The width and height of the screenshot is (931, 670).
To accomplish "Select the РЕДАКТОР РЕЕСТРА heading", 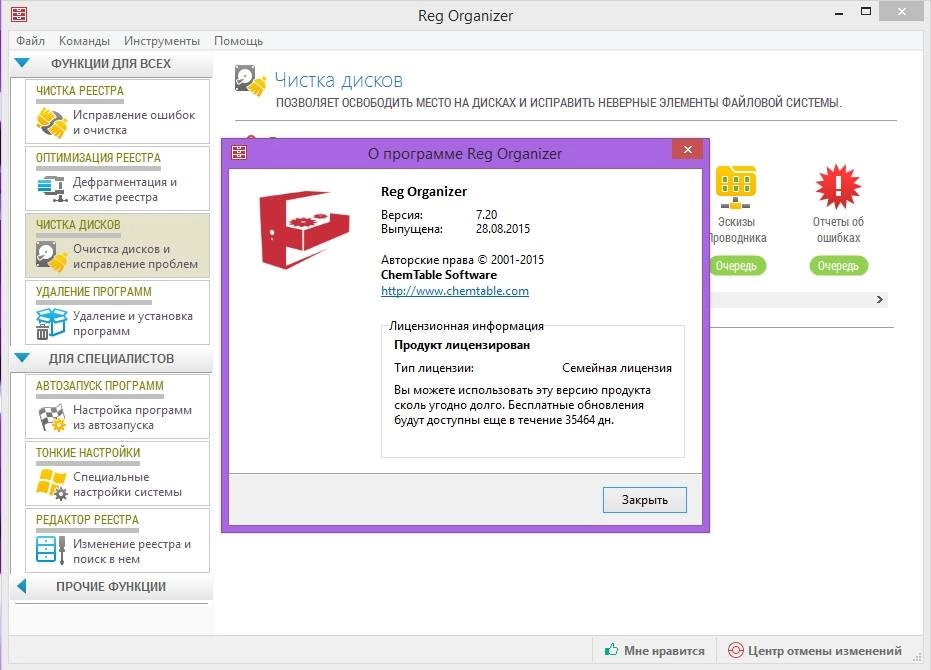I will (x=87, y=520).
